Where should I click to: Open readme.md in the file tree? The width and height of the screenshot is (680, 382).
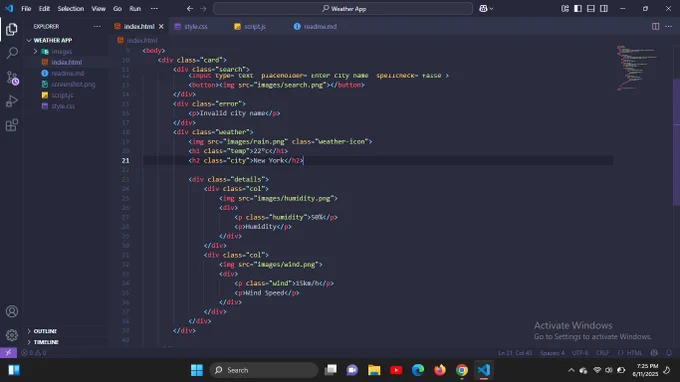[68, 73]
